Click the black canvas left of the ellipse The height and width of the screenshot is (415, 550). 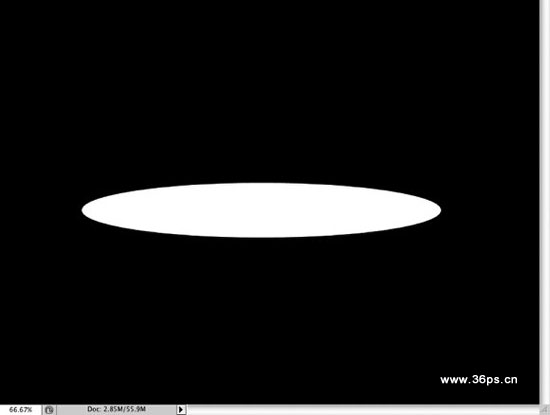(40, 210)
